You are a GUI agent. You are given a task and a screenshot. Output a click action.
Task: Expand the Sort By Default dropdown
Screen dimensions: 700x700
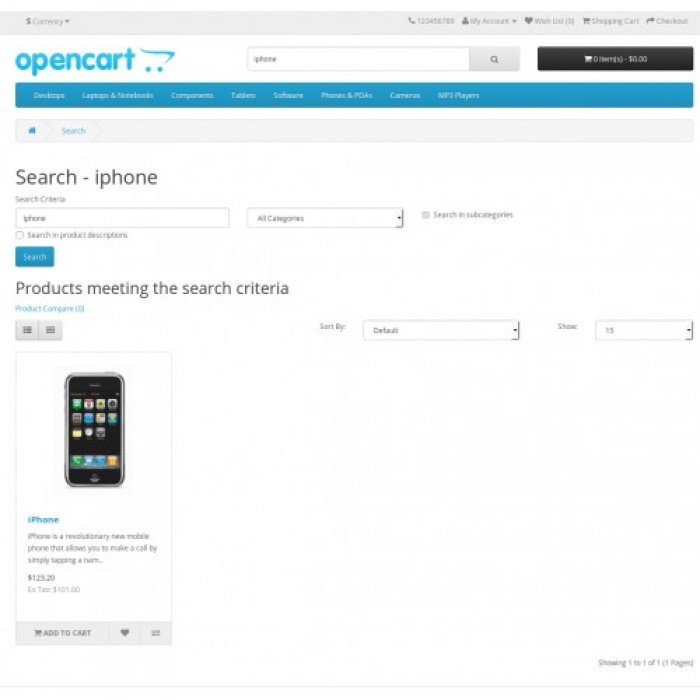point(441,330)
